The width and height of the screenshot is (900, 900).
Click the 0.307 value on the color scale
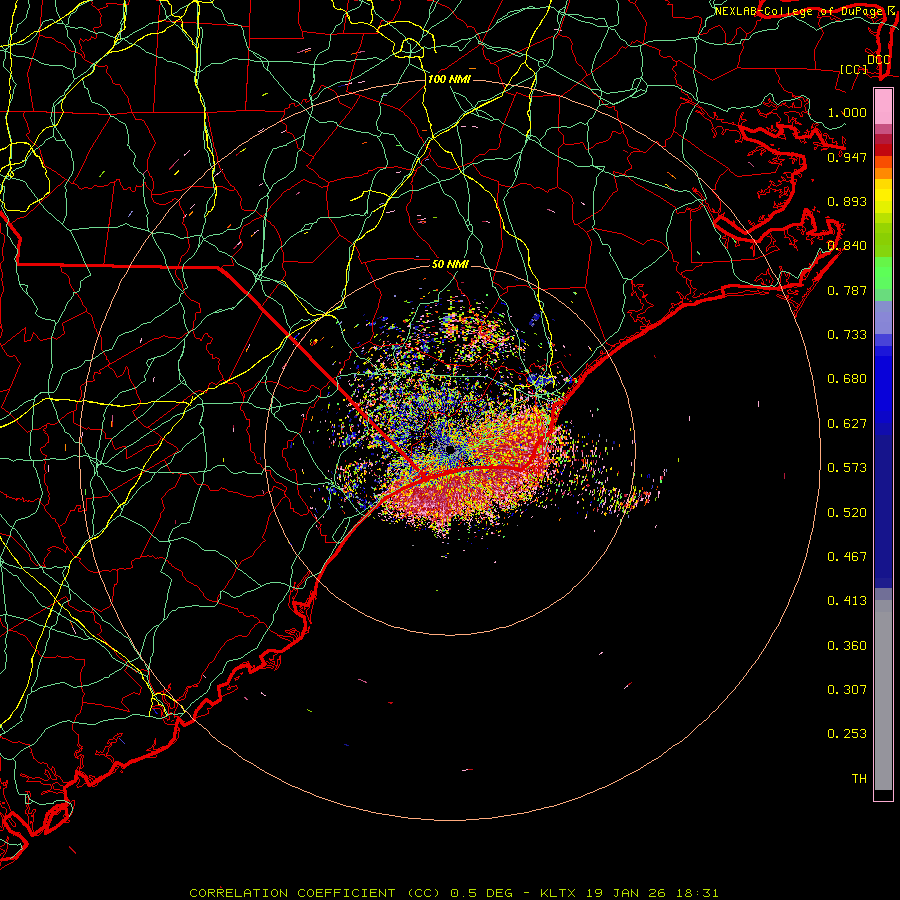(x=847, y=690)
